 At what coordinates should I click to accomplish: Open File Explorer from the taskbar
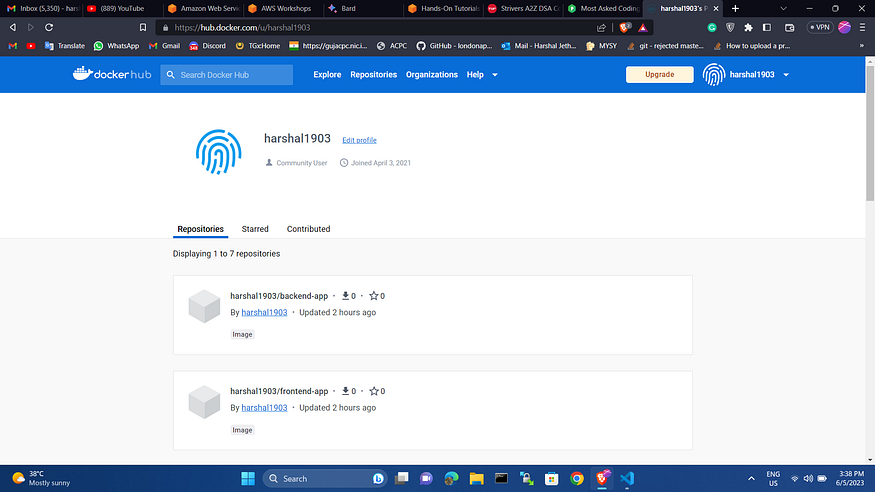point(476,479)
